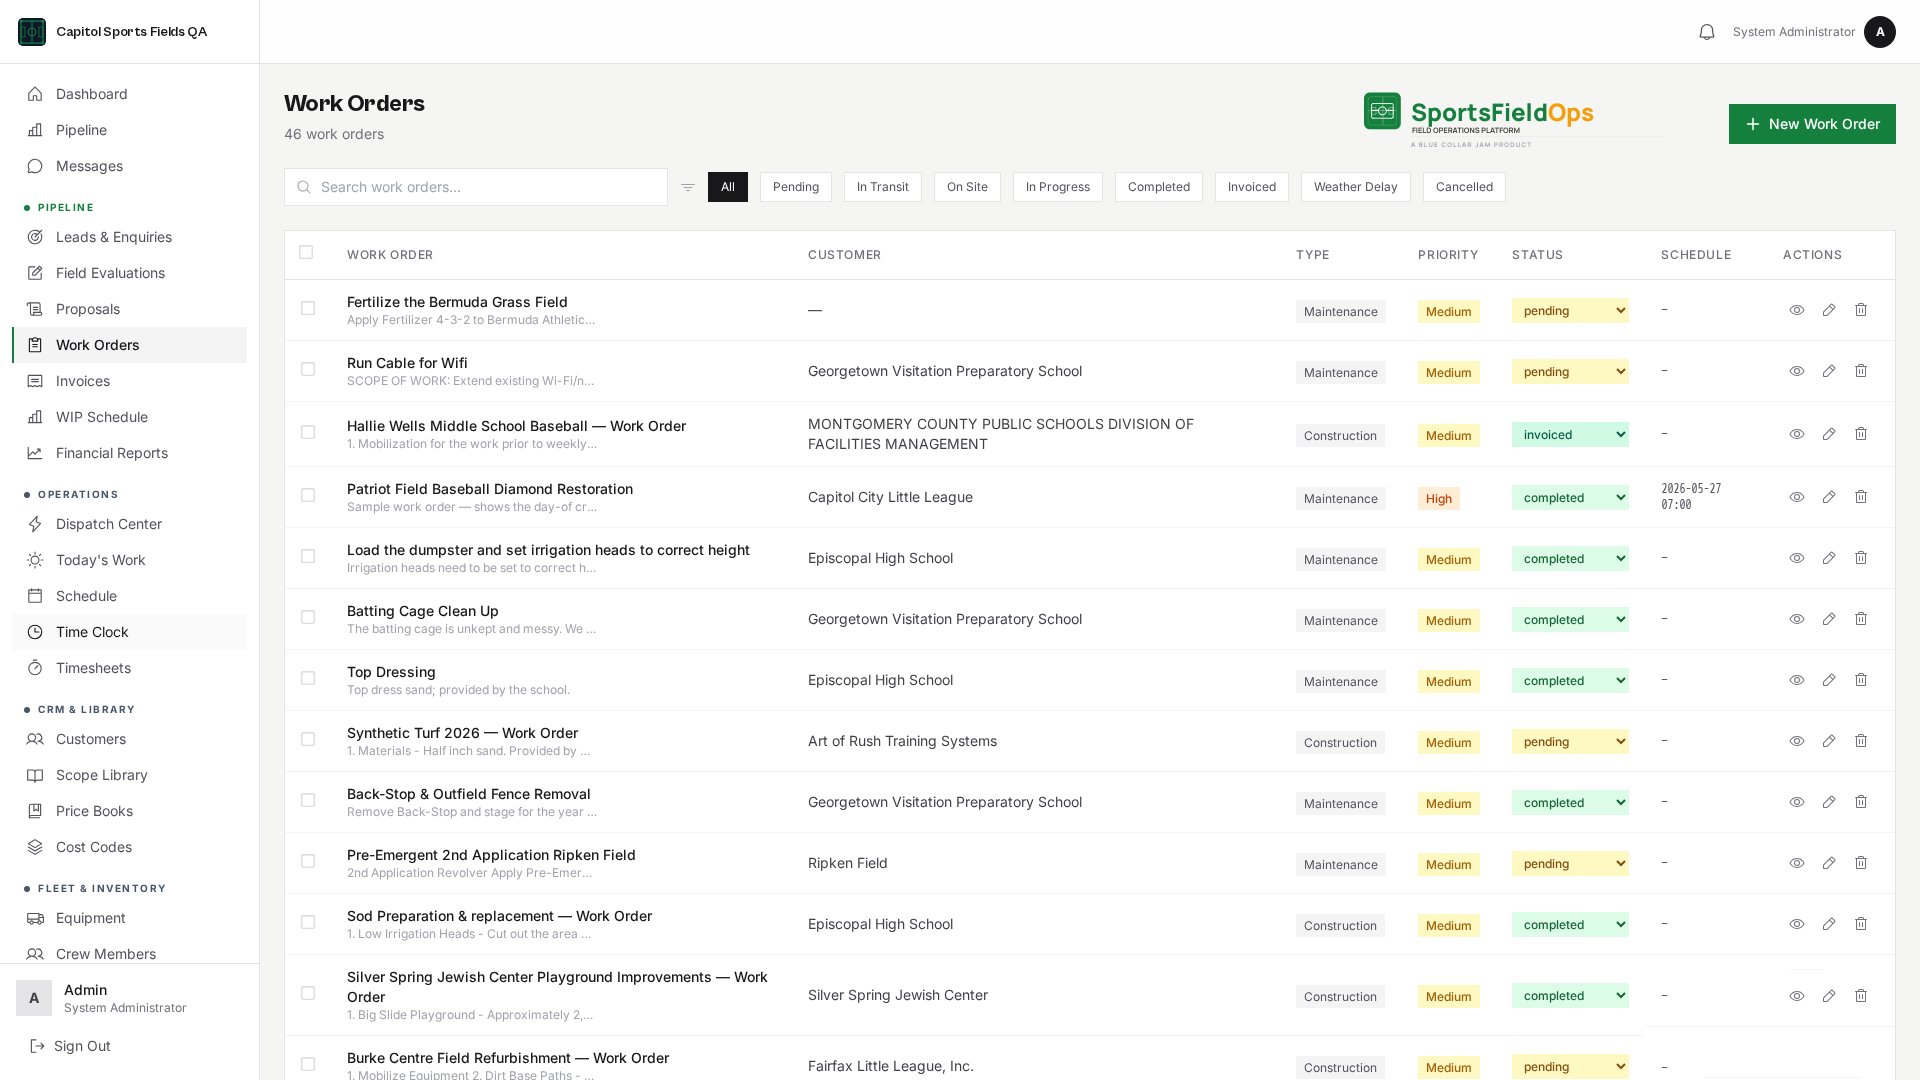This screenshot has height=1080, width=1920.
Task: Open status dropdown for Back-Stop & Outfield Fence Removal
Action: click(x=1570, y=803)
